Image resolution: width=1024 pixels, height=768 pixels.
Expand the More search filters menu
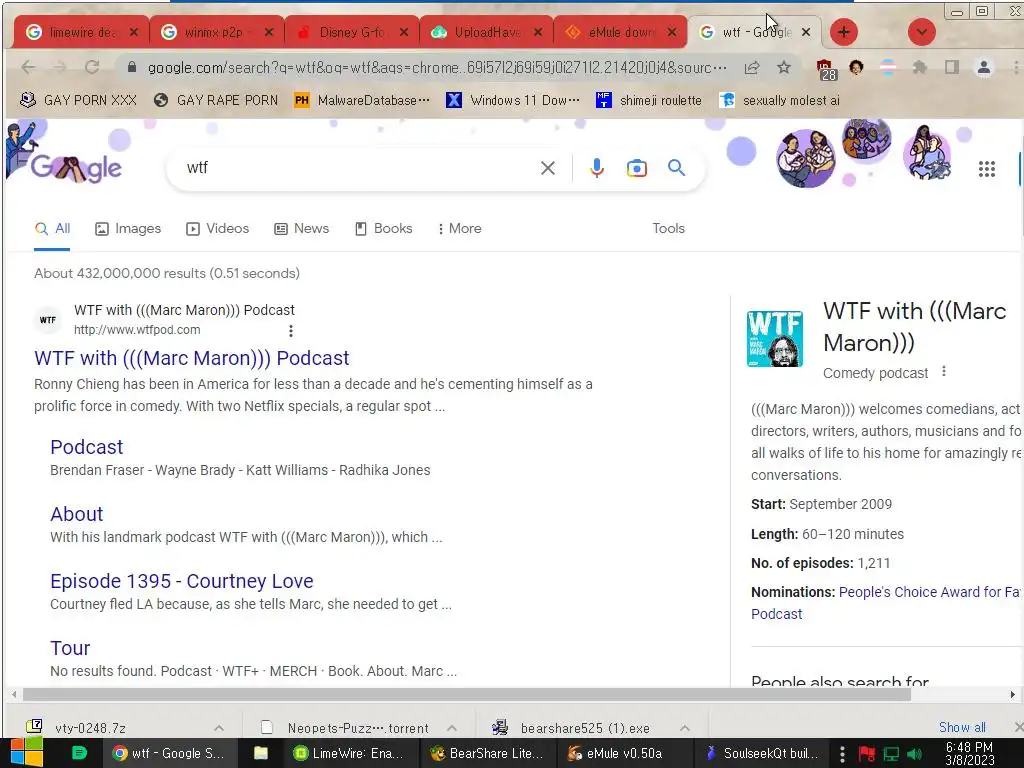tap(460, 229)
